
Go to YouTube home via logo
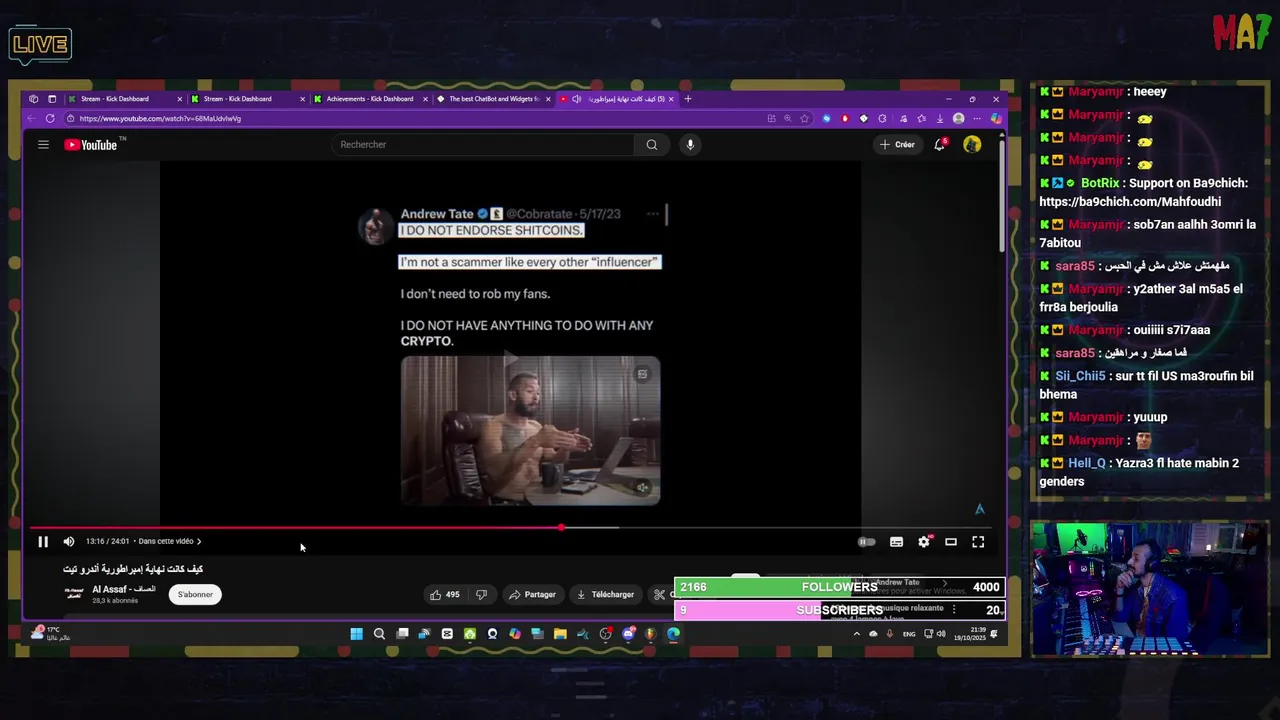point(91,145)
